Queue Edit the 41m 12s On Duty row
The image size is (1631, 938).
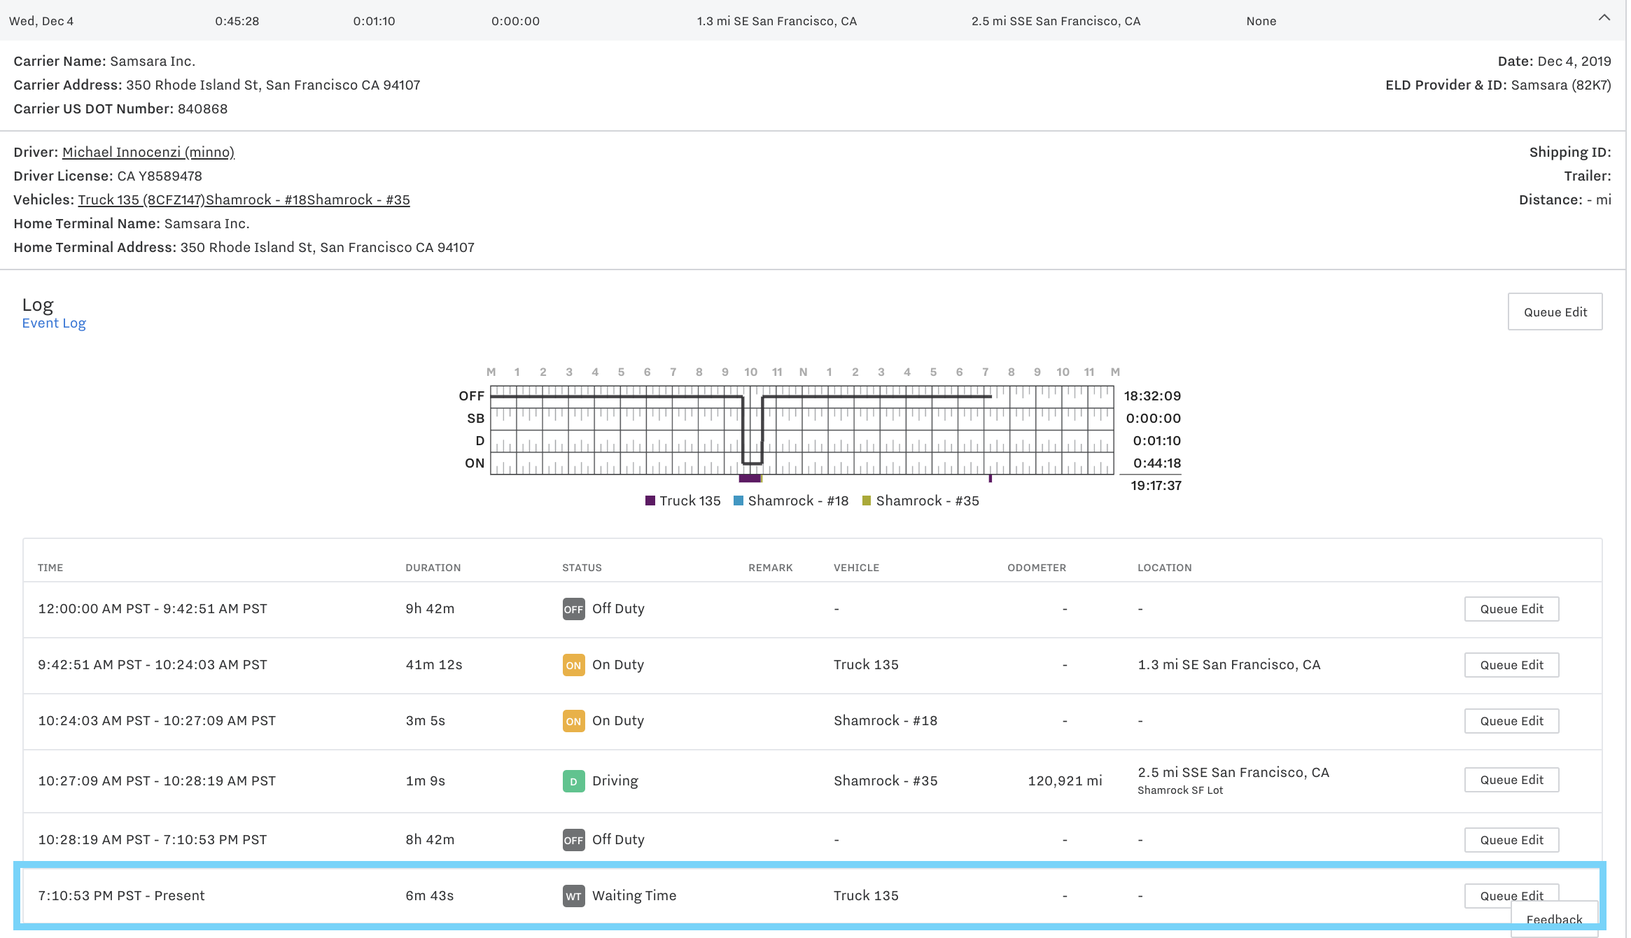pos(1511,665)
